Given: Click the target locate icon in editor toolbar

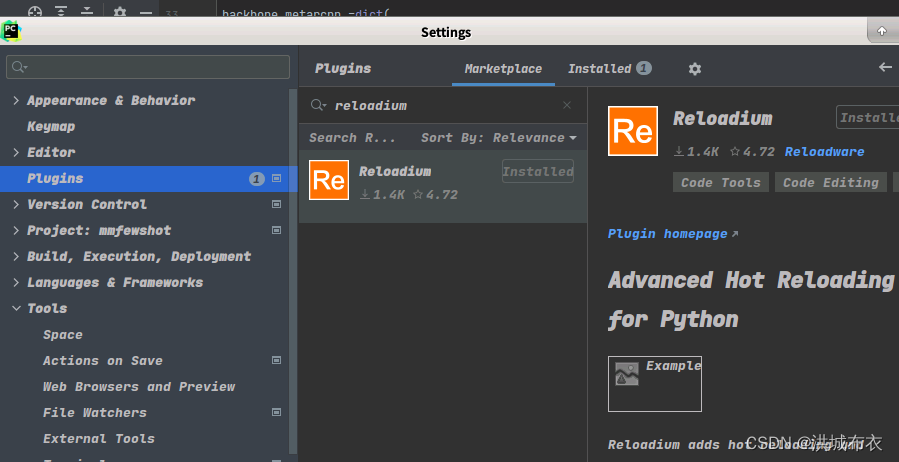Looking at the screenshot, I should [35, 11].
